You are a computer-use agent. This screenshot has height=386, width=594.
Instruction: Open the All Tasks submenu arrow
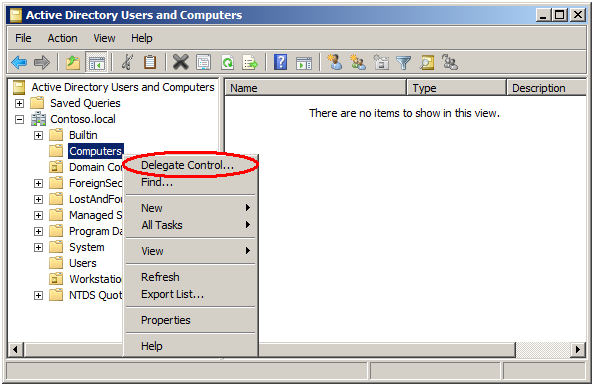pos(247,225)
